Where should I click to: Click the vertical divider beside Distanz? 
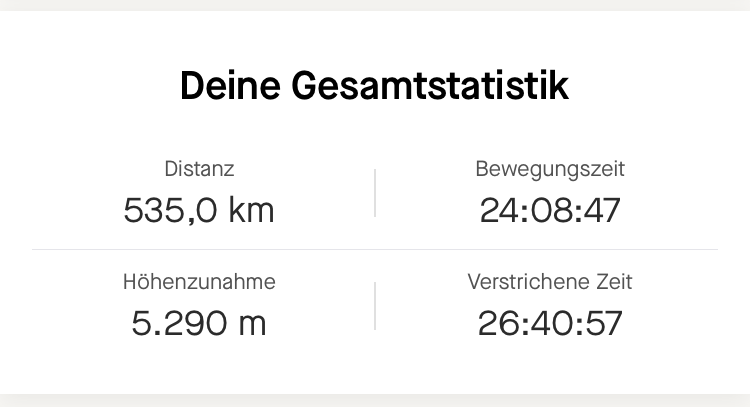375,192
